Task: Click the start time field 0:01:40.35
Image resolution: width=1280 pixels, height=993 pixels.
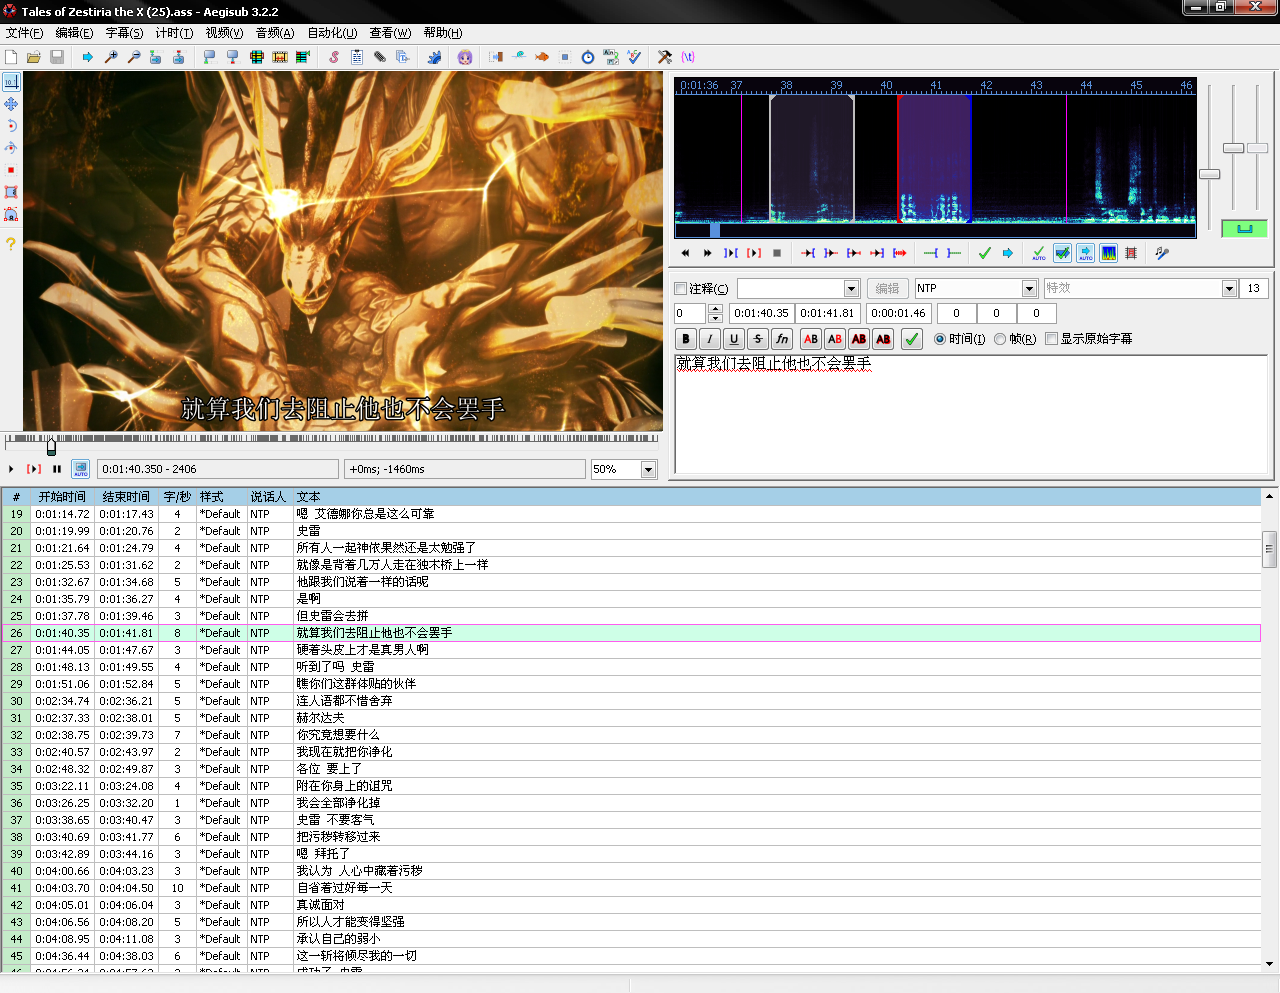Action: coord(761,313)
